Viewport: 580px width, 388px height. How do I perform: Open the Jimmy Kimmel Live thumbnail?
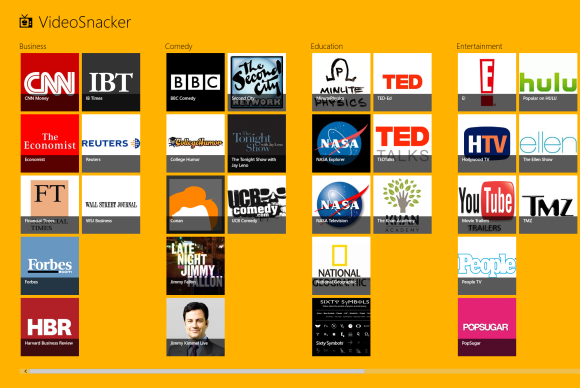[195, 327]
